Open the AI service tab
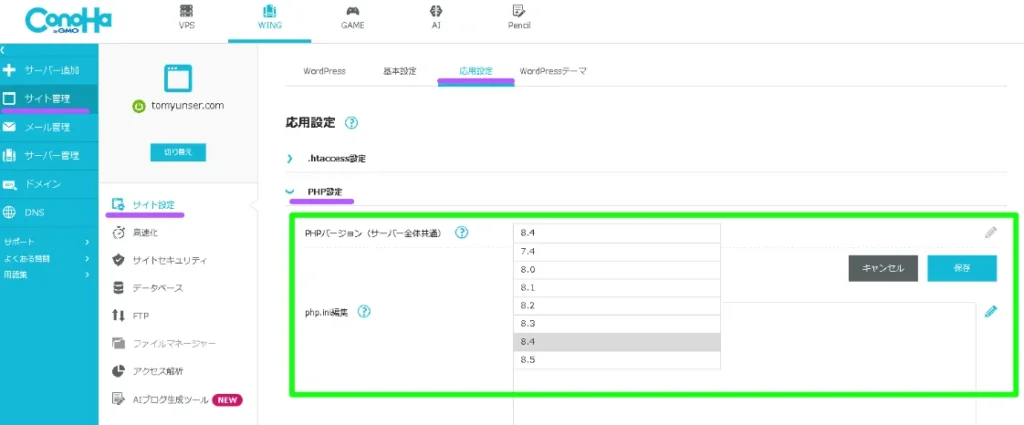This screenshot has width=1024, height=425. click(436, 18)
